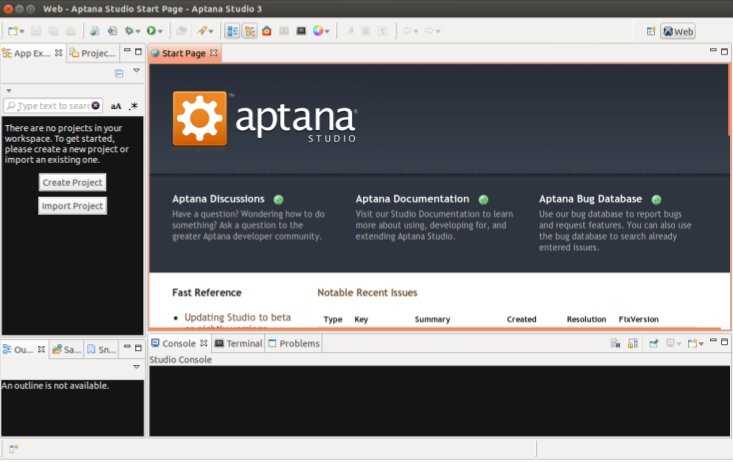Click the Open Console icon
733x462 pixels.
pos(692,344)
